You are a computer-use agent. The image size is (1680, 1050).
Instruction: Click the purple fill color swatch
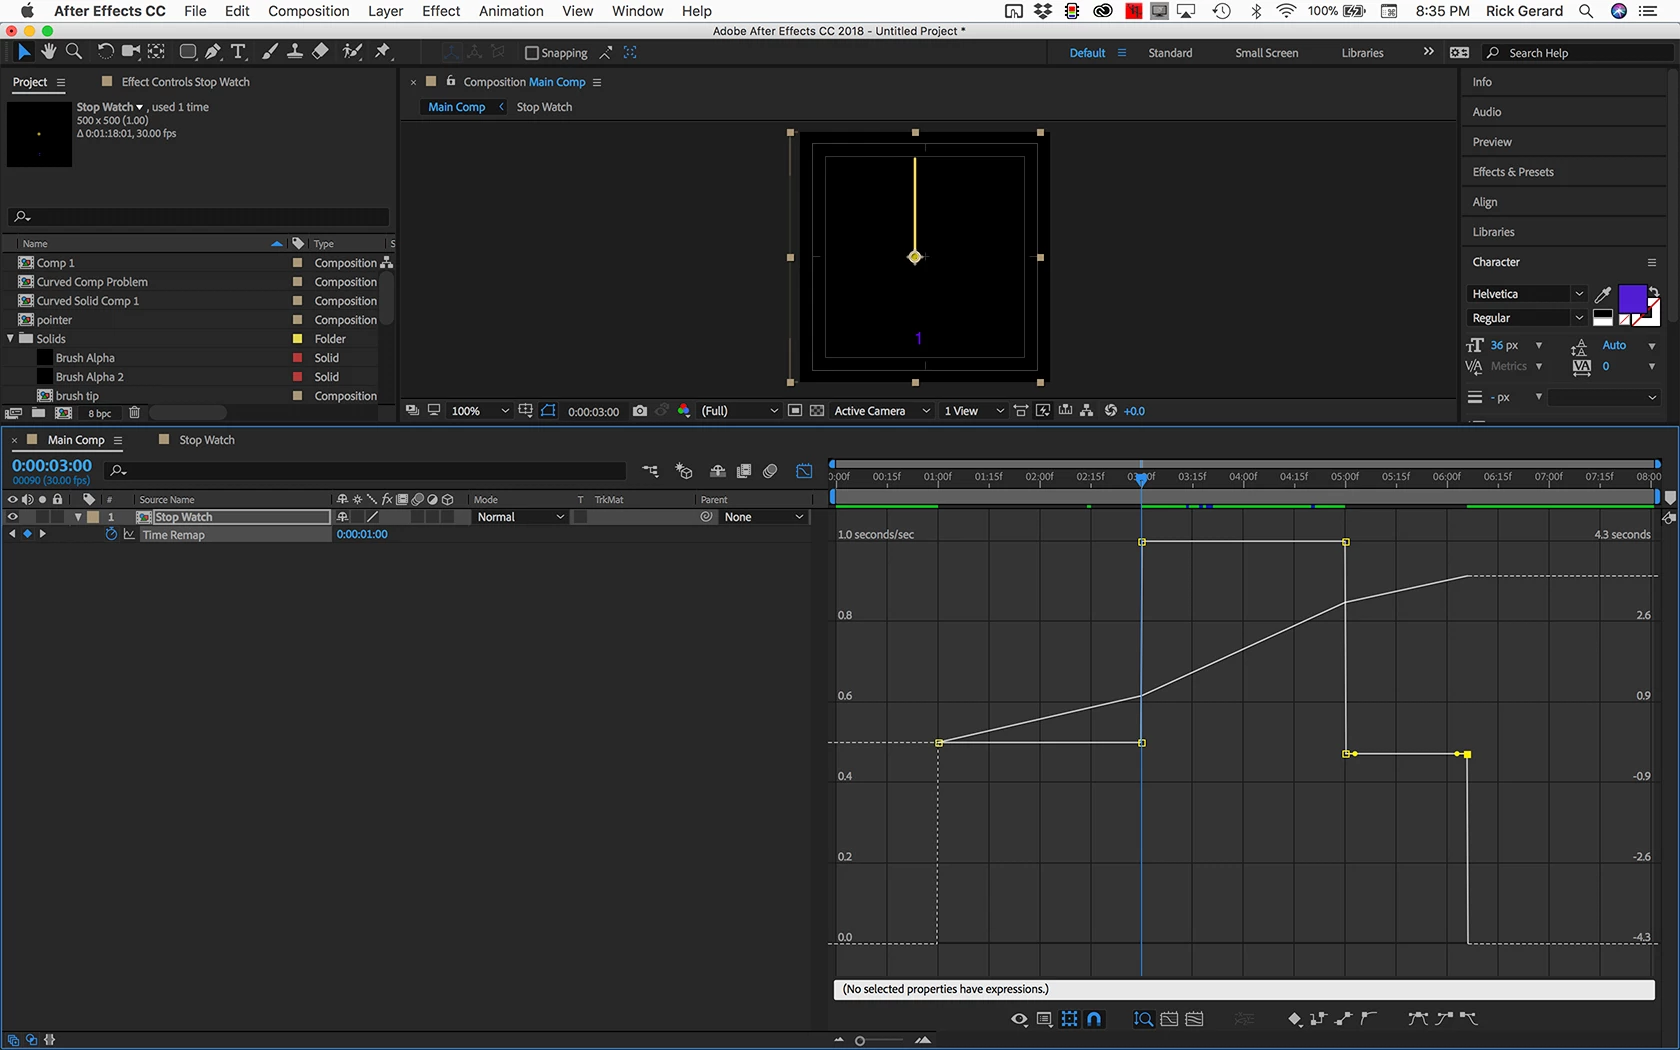(x=1632, y=299)
